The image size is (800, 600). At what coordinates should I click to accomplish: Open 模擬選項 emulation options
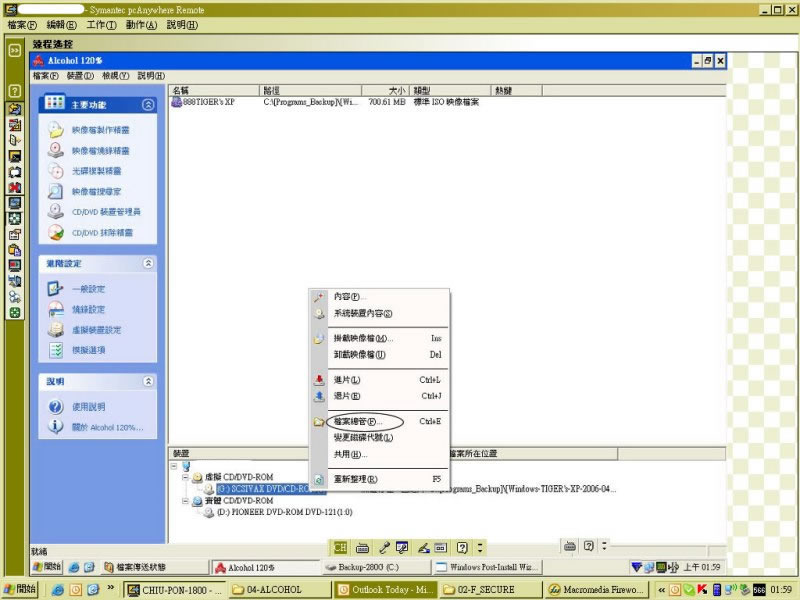pyautogui.click(x=88, y=350)
